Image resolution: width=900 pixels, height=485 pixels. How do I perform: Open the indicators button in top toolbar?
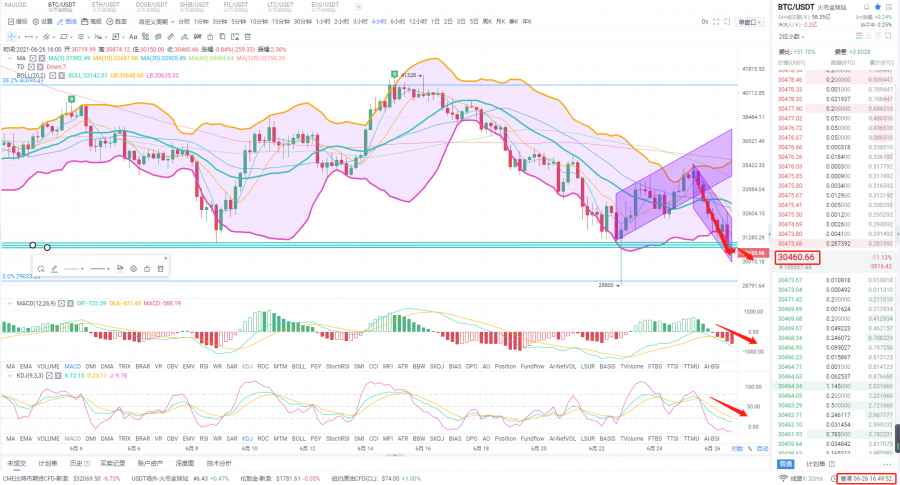tap(17, 22)
